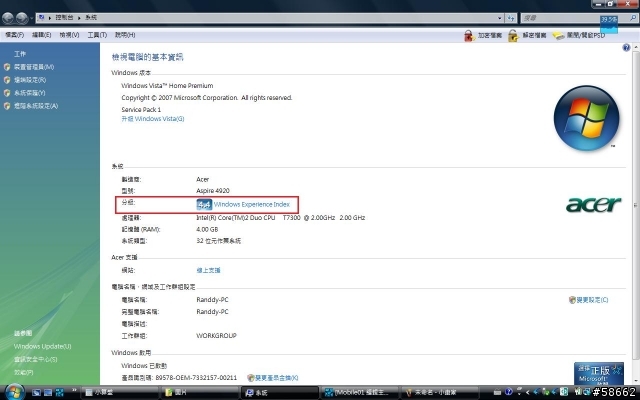The width and height of the screenshot is (640, 400).
Task: Switch to 未命名 - 小畫家 taskbar button
Action: coord(439,393)
